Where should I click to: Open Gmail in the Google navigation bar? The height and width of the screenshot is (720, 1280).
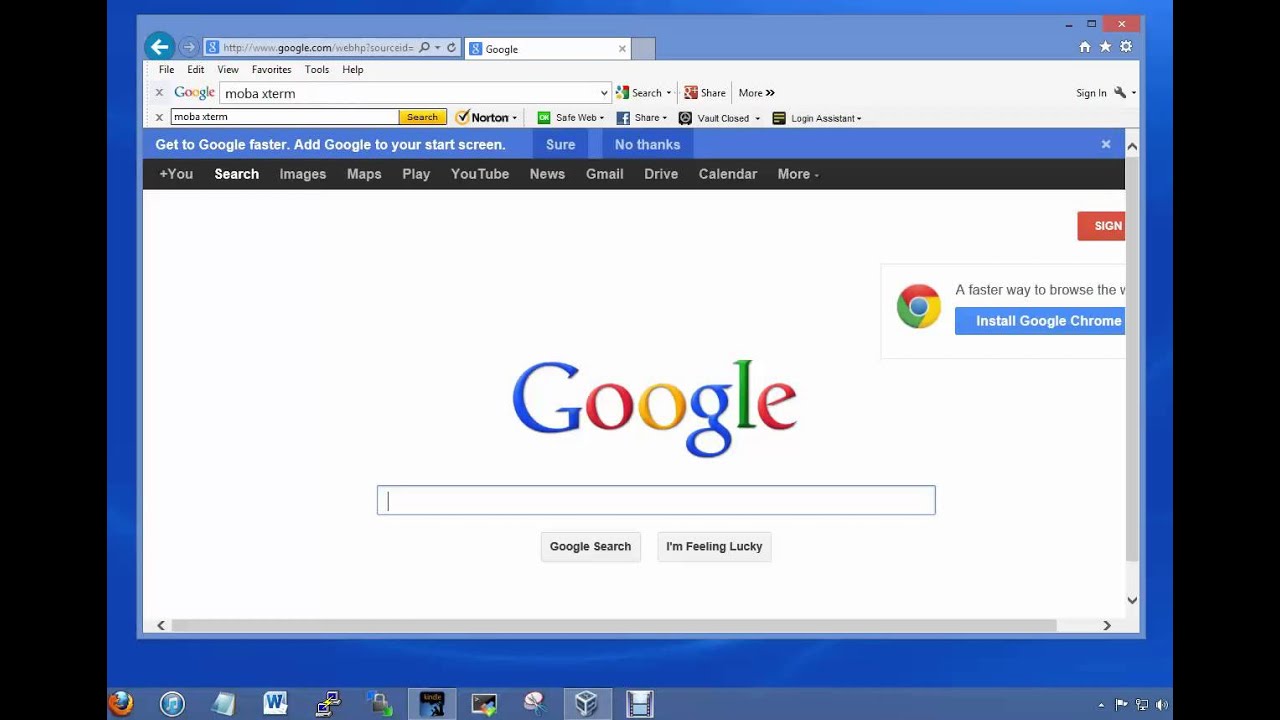coord(605,174)
